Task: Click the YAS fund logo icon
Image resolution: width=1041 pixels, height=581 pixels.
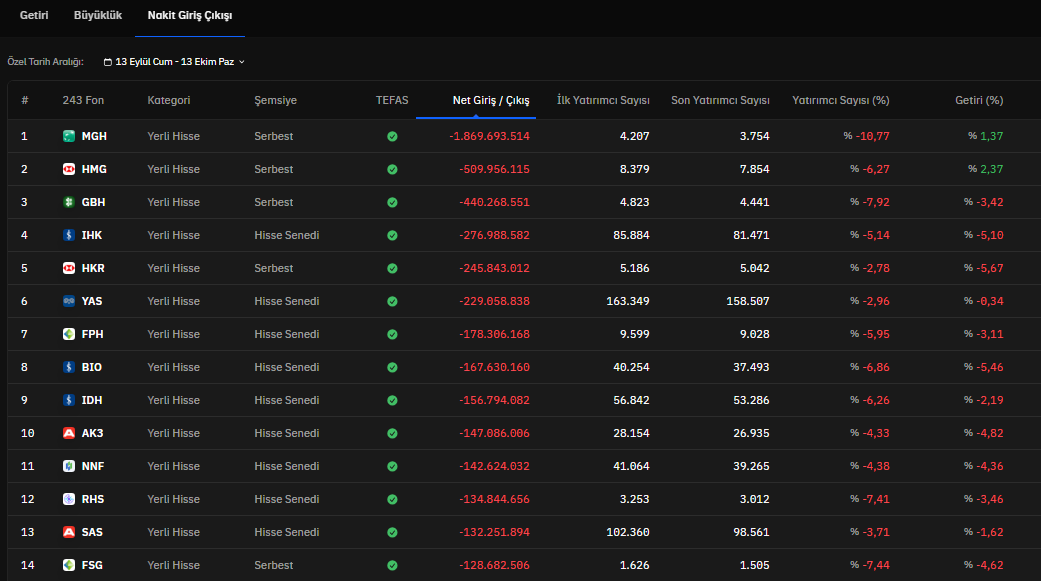Action: pos(68,301)
